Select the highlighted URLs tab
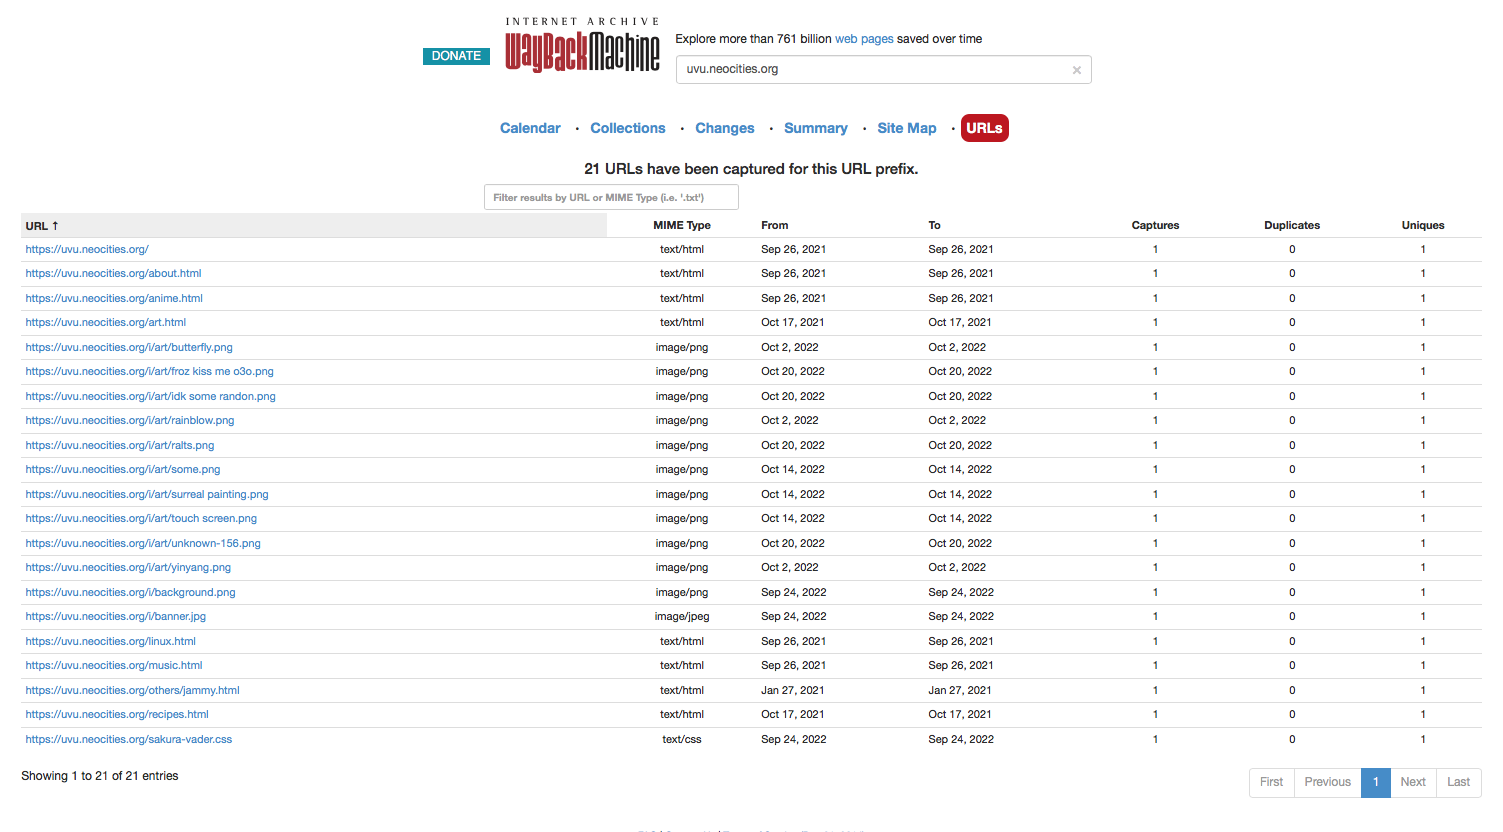The height and width of the screenshot is (832, 1503). (984, 128)
